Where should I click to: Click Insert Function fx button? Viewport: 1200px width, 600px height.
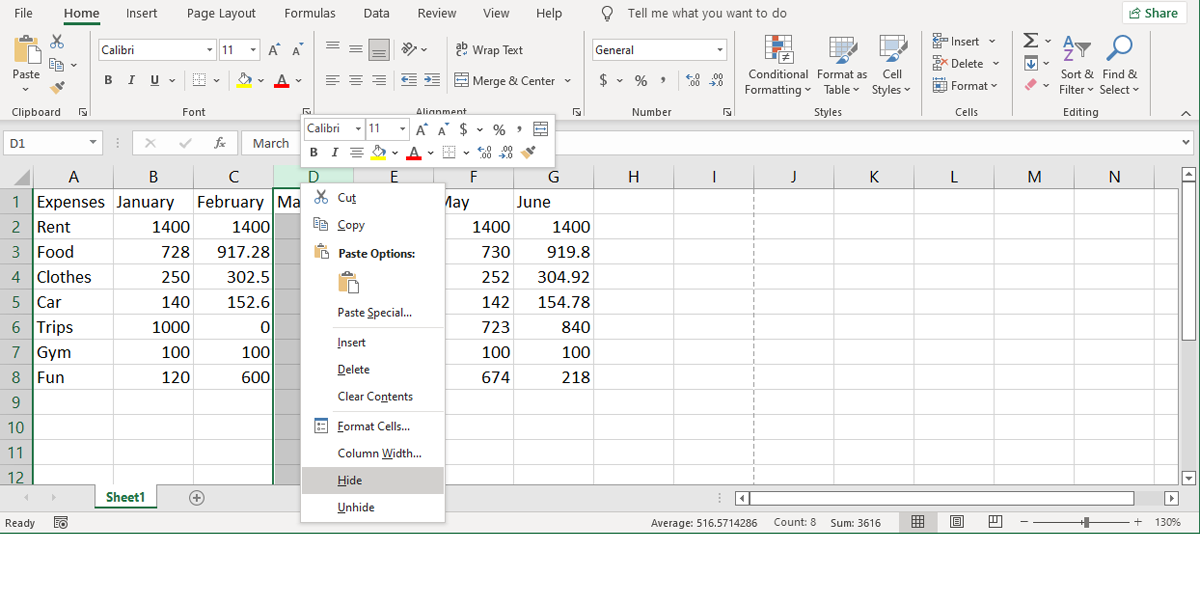click(220, 143)
